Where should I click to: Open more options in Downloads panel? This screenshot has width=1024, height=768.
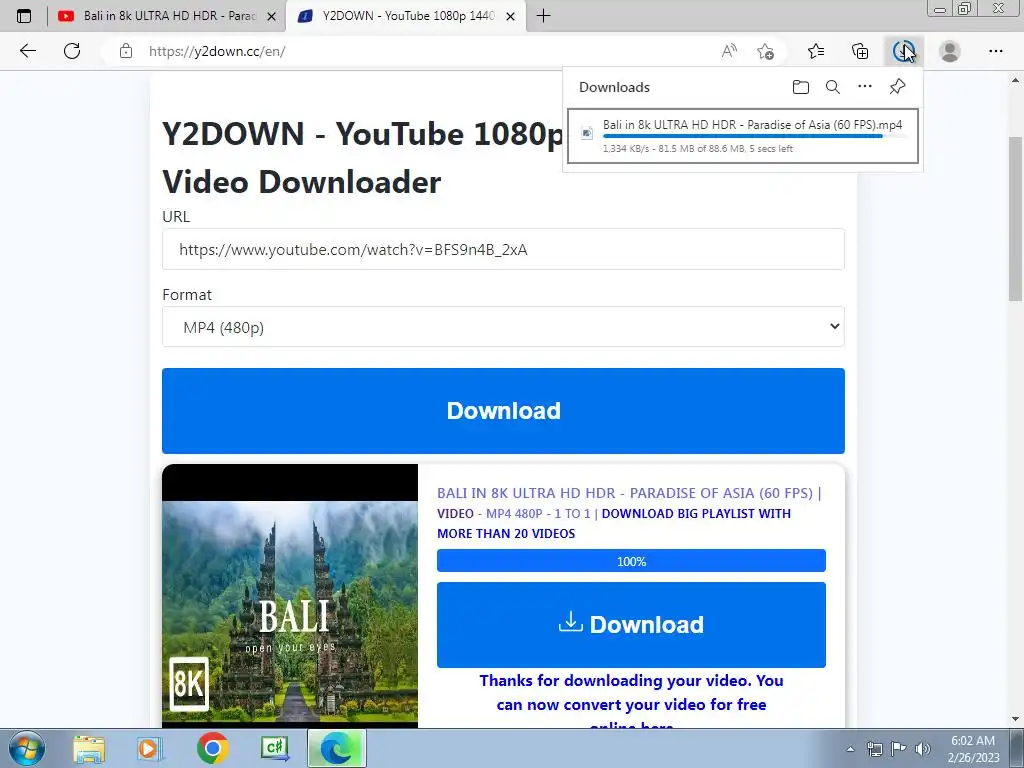[865, 86]
